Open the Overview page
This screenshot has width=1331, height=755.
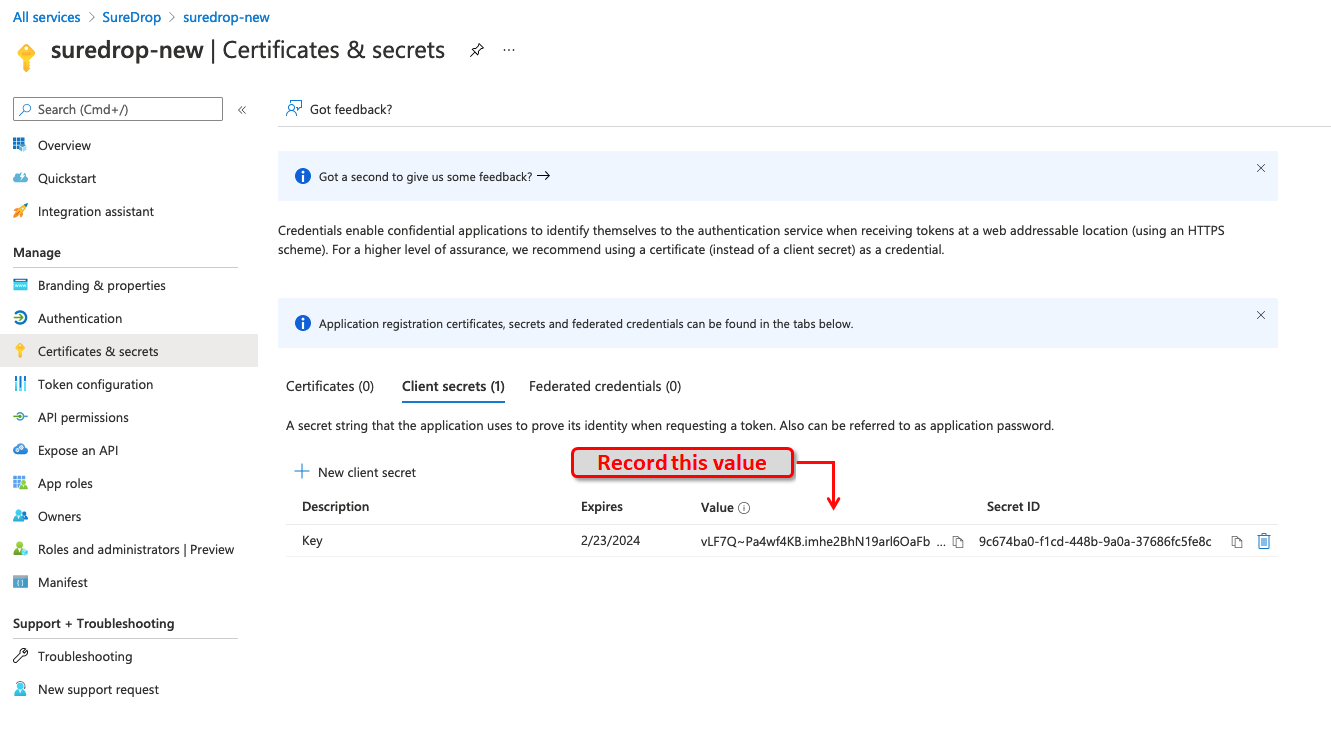64,145
